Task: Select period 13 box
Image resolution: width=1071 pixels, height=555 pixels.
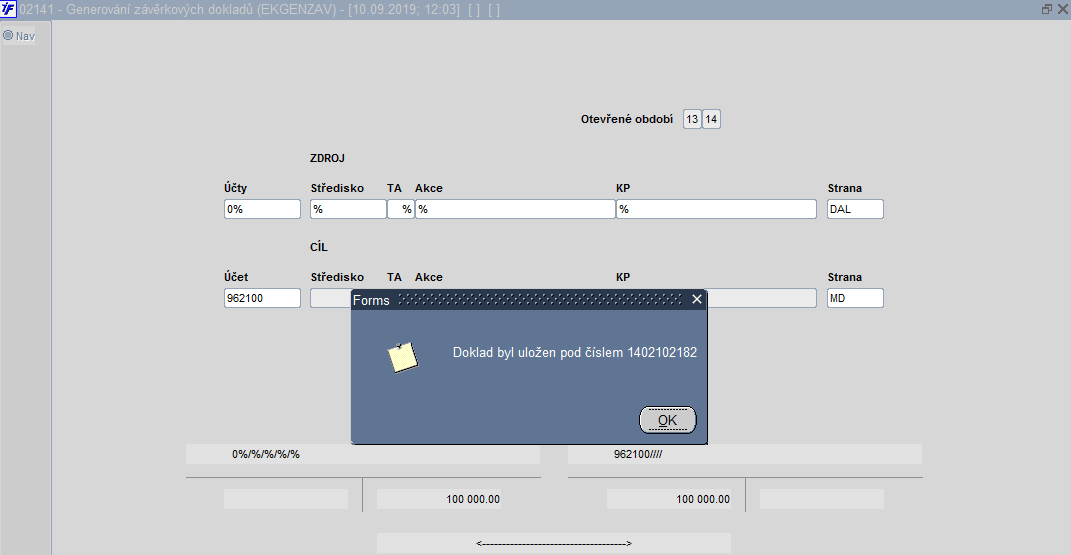Action: [x=692, y=119]
